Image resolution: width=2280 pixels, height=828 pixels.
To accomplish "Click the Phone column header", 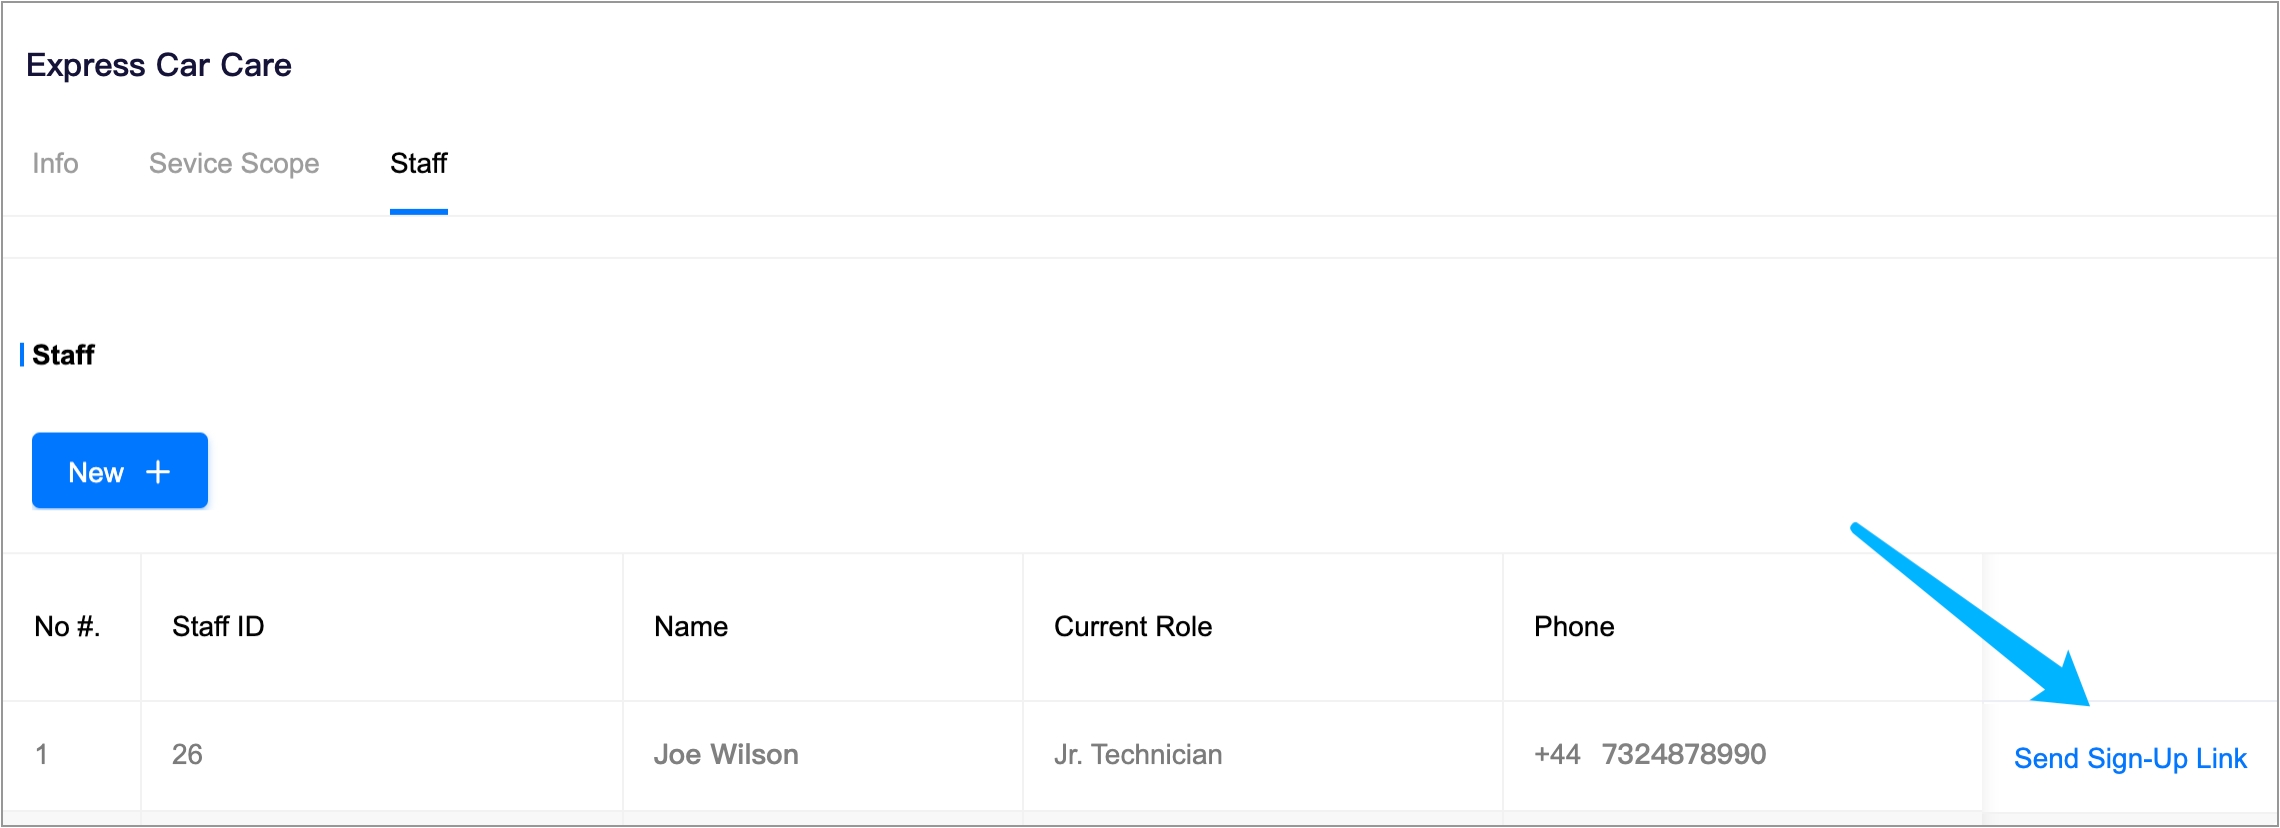I will [x=1573, y=627].
